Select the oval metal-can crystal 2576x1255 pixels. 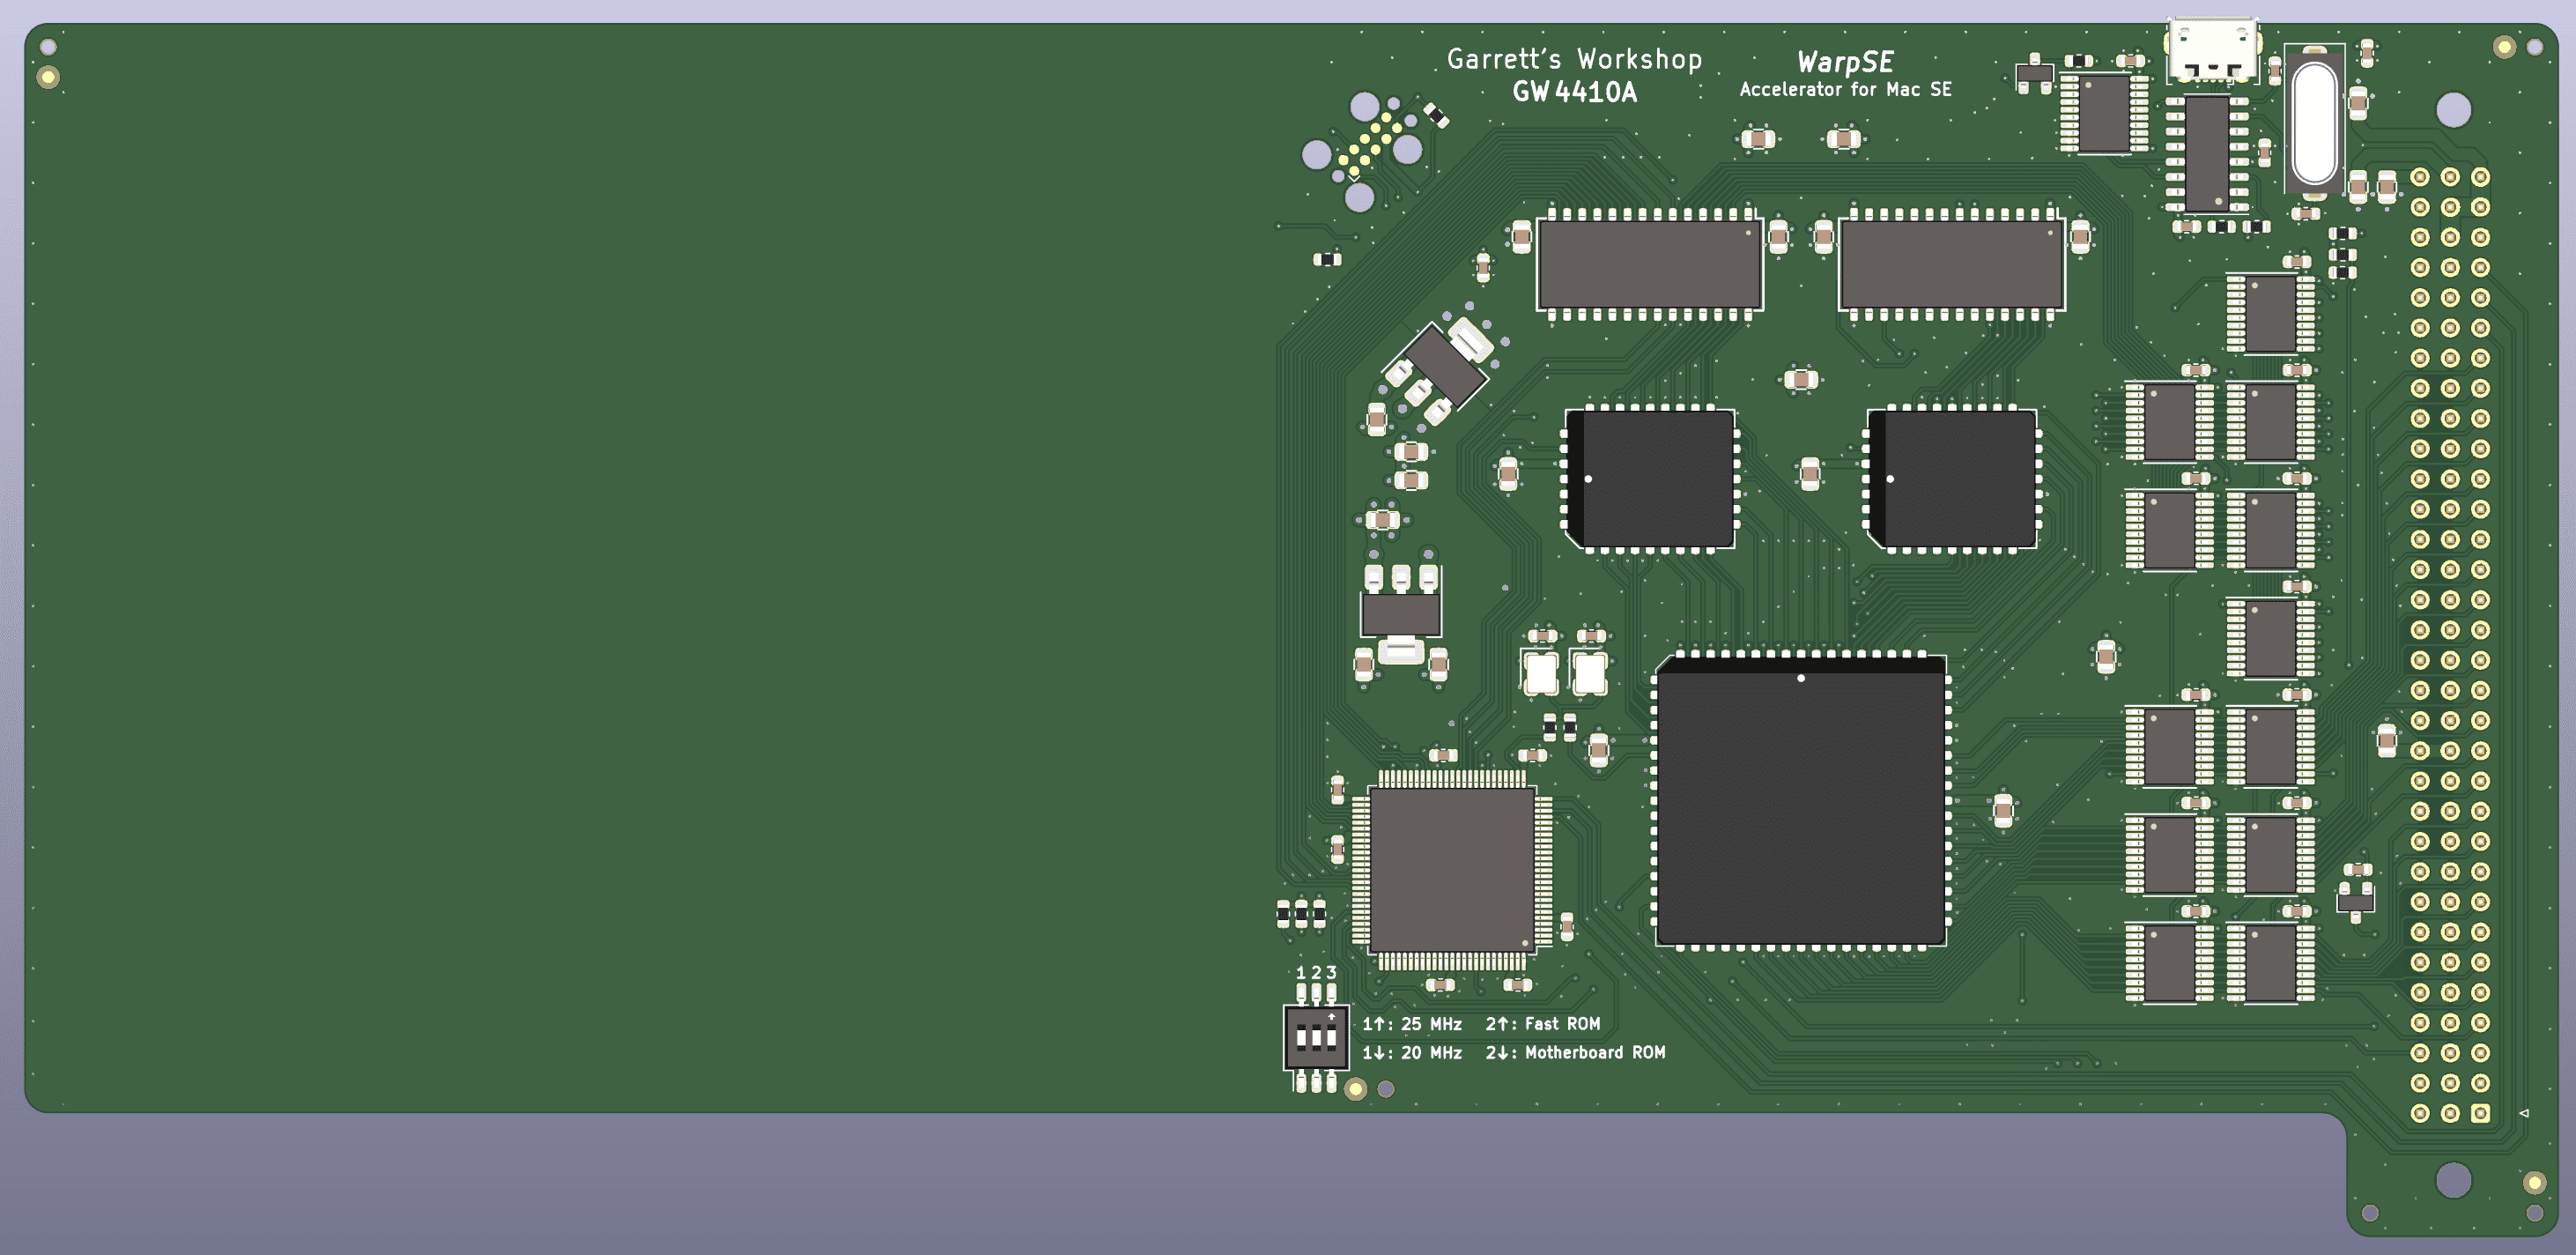click(x=2315, y=123)
